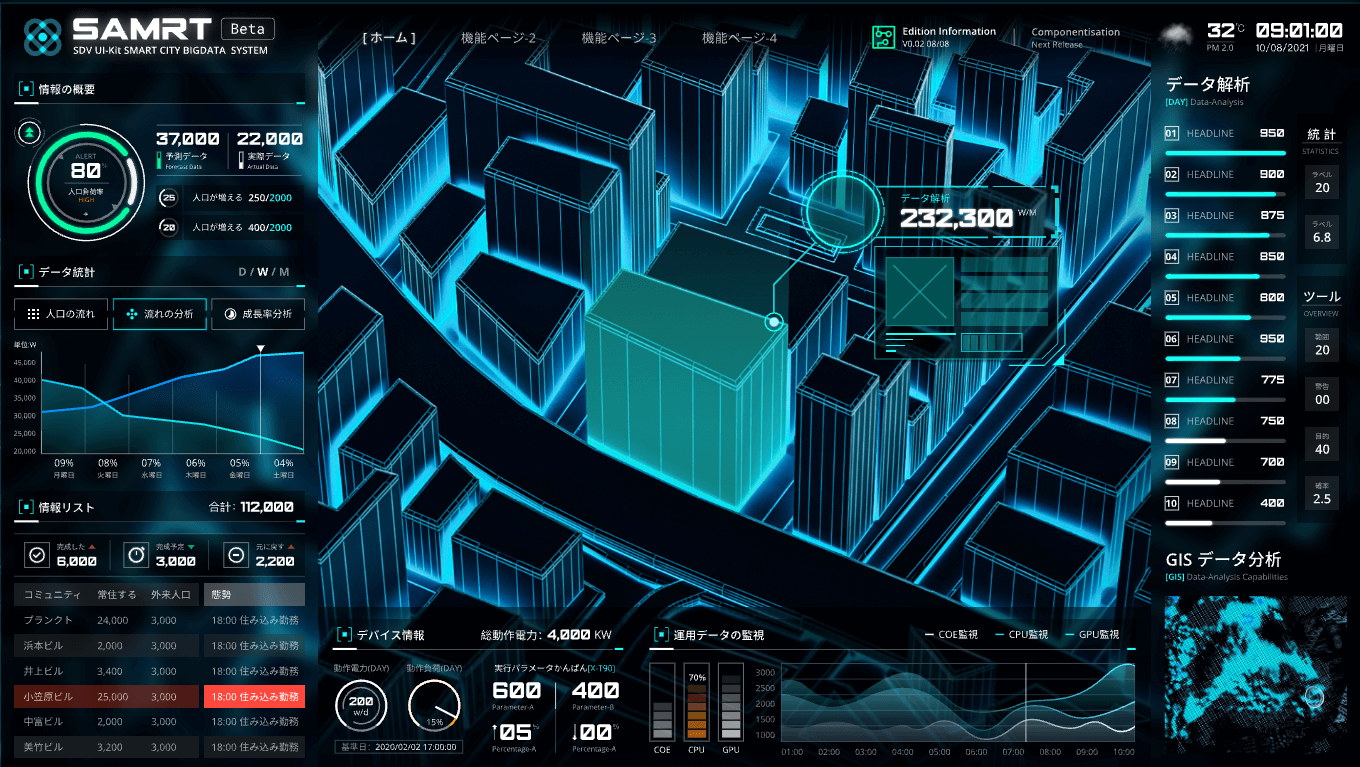This screenshot has height=767, width=1360.
Task: Click the minus-circle revert icon
Action: [236, 554]
